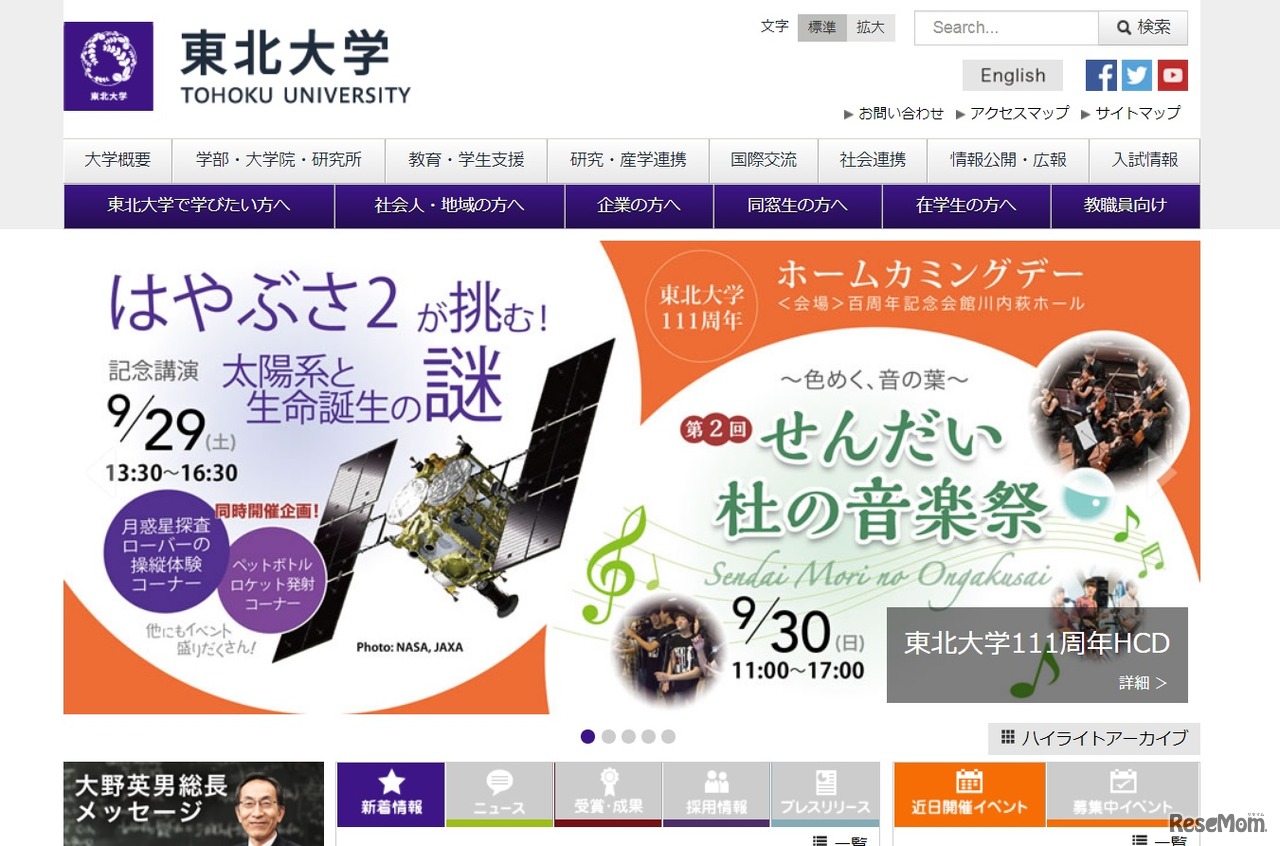Switch to the プレスリリース tab
Viewport: 1280px width, 846px height.
pyautogui.click(x=825, y=793)
